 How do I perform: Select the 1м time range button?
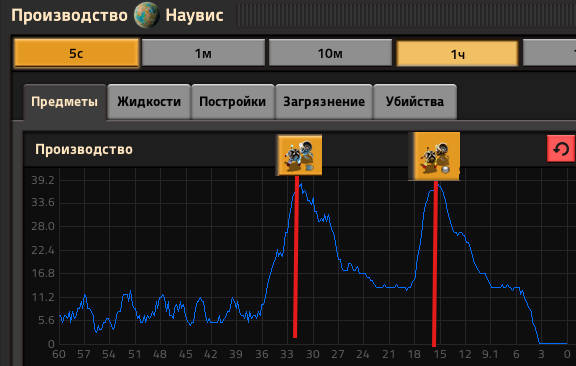(203, 53)
